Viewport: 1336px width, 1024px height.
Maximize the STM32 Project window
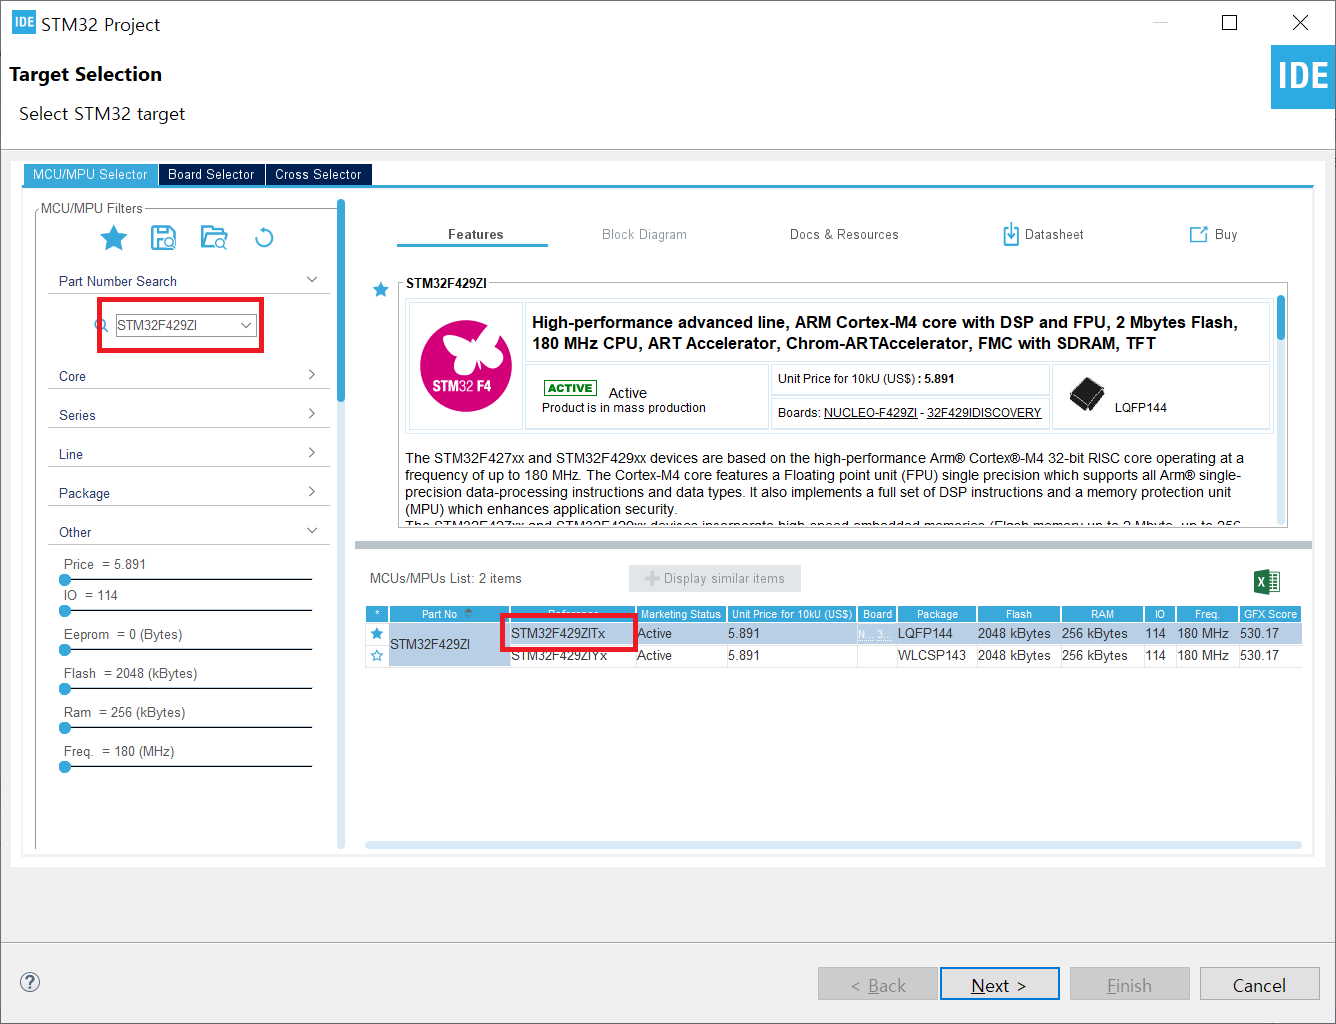tap(1230, 22)
